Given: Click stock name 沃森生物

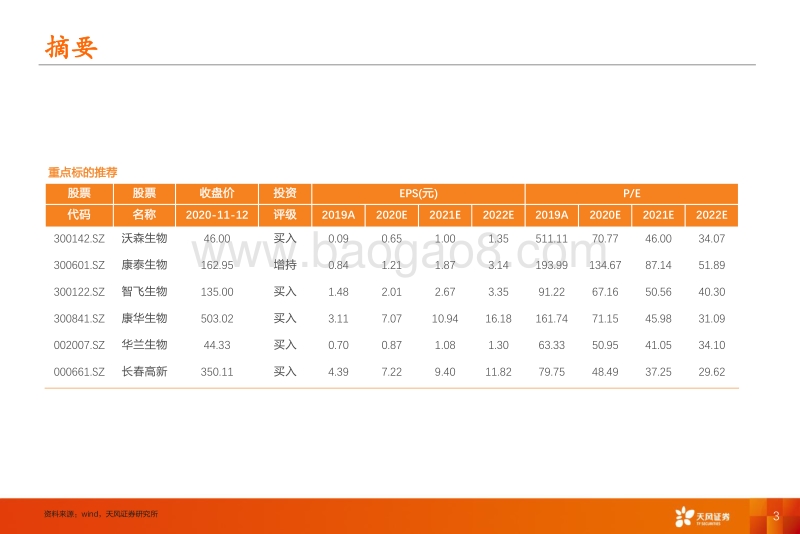Looking at the screenshot, I should [144, 238].
